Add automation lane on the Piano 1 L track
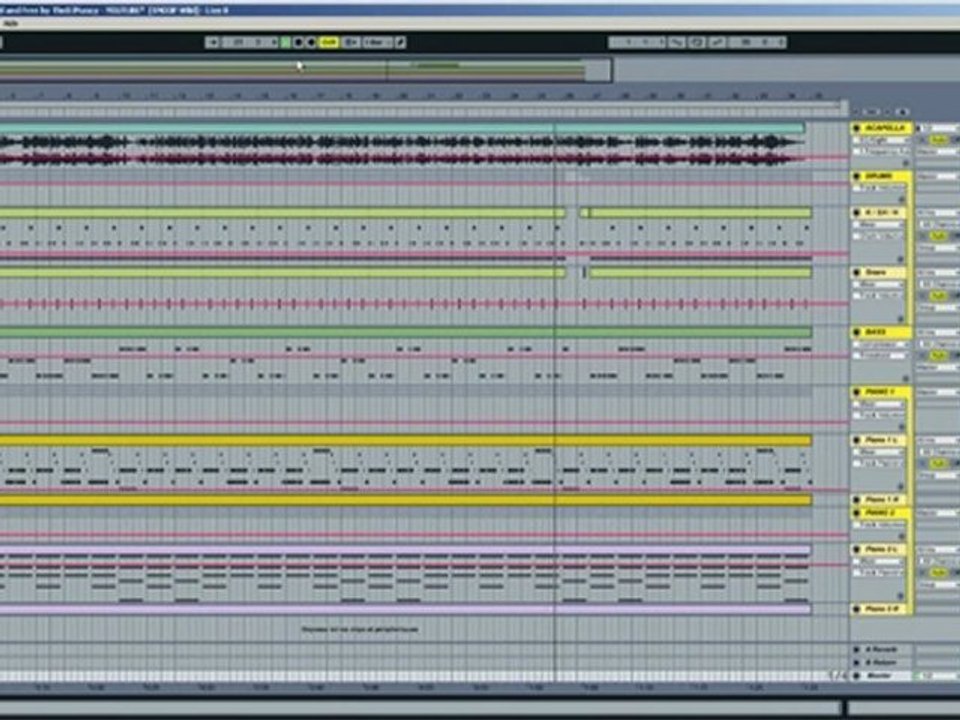960x720 pixels. (901, 486)
